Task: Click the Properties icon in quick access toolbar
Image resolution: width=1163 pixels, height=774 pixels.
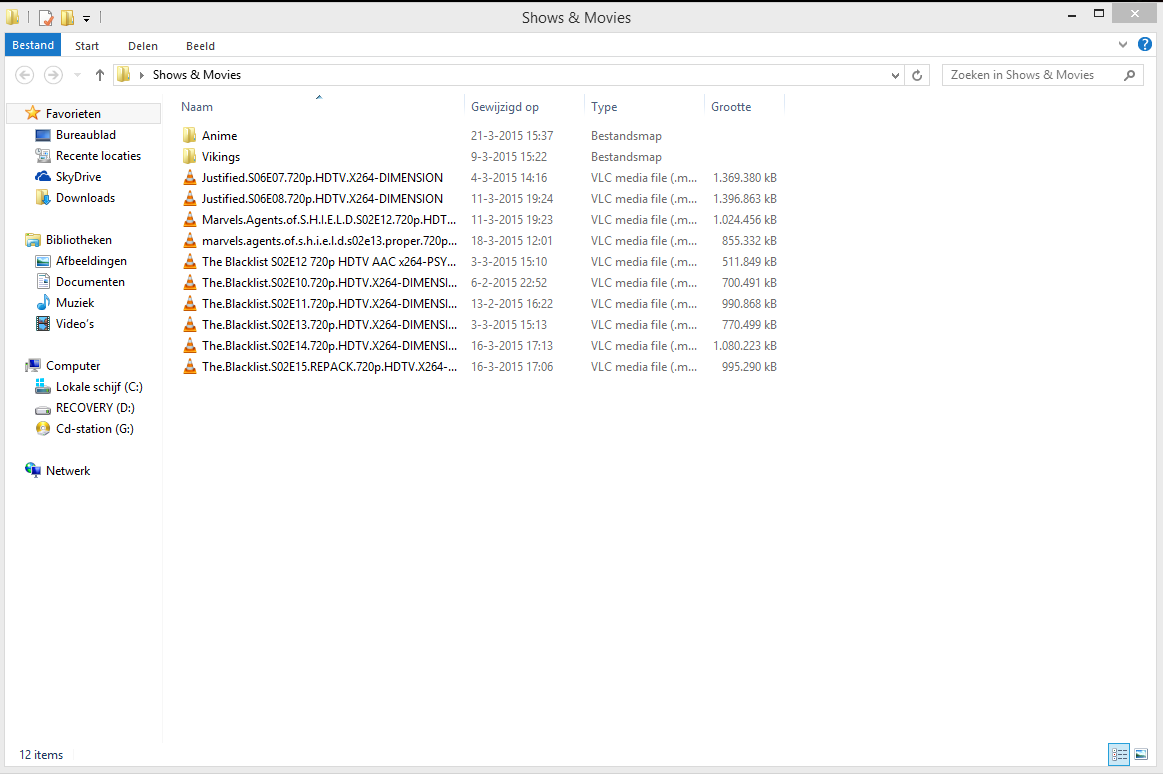Action: pyautogui.click(x=44, y=16)
